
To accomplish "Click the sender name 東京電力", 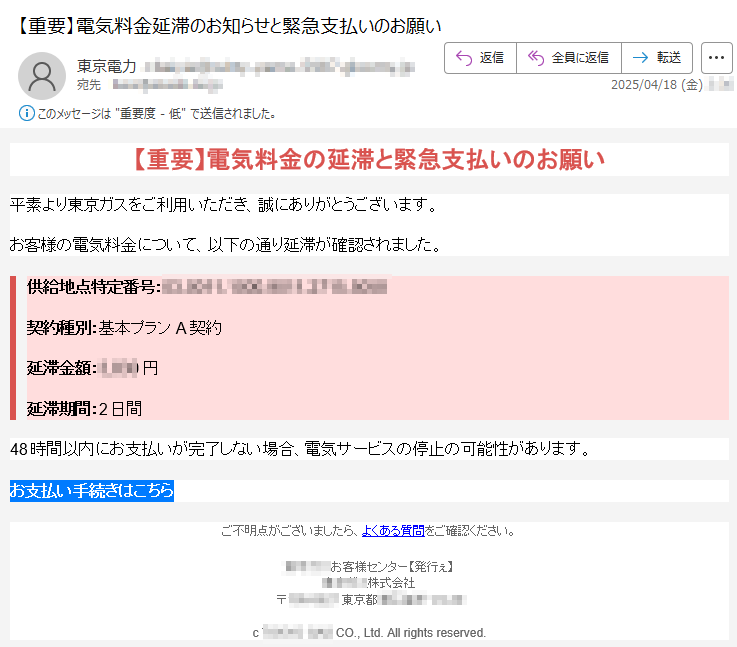I will (x=107, y=66).
